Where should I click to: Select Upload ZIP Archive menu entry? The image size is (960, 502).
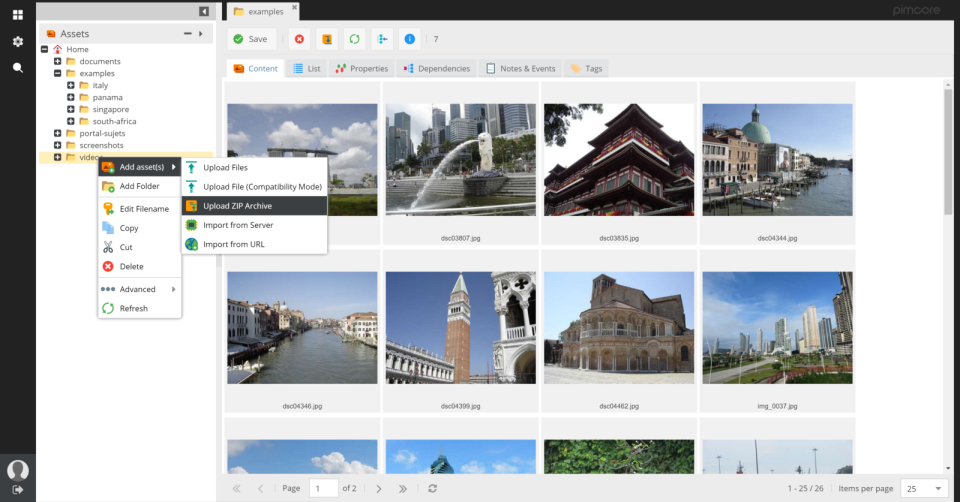coord(237,206)
